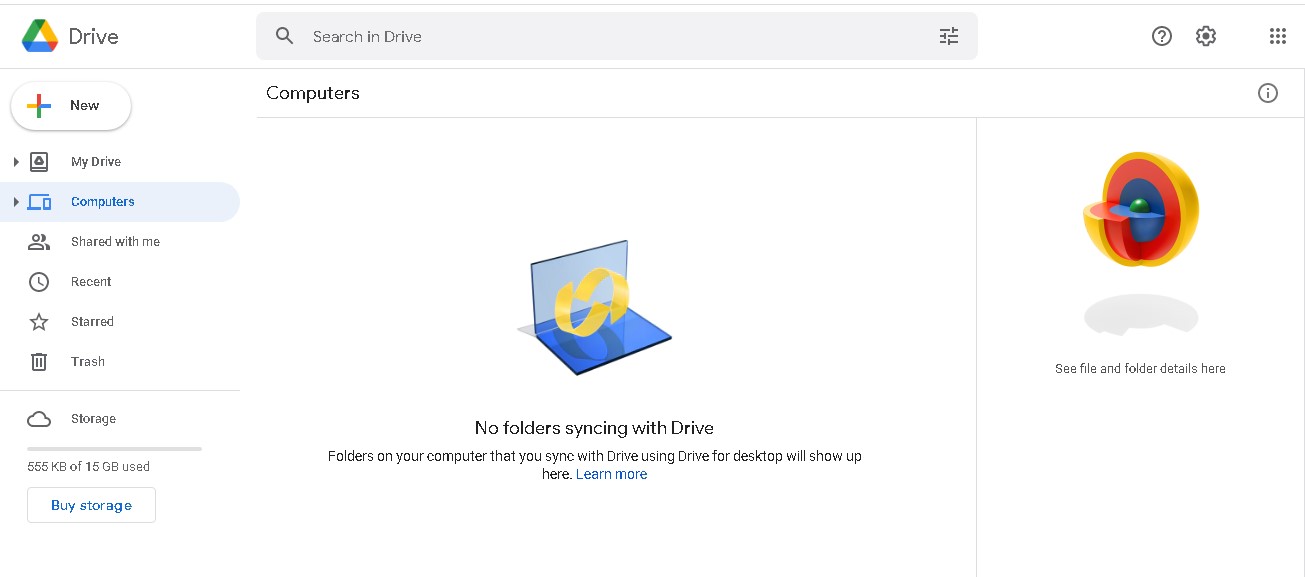Open the Starred items view
Image resolution: width=1305 pixels, height=577 pixels.
click(x=91, y=321)
